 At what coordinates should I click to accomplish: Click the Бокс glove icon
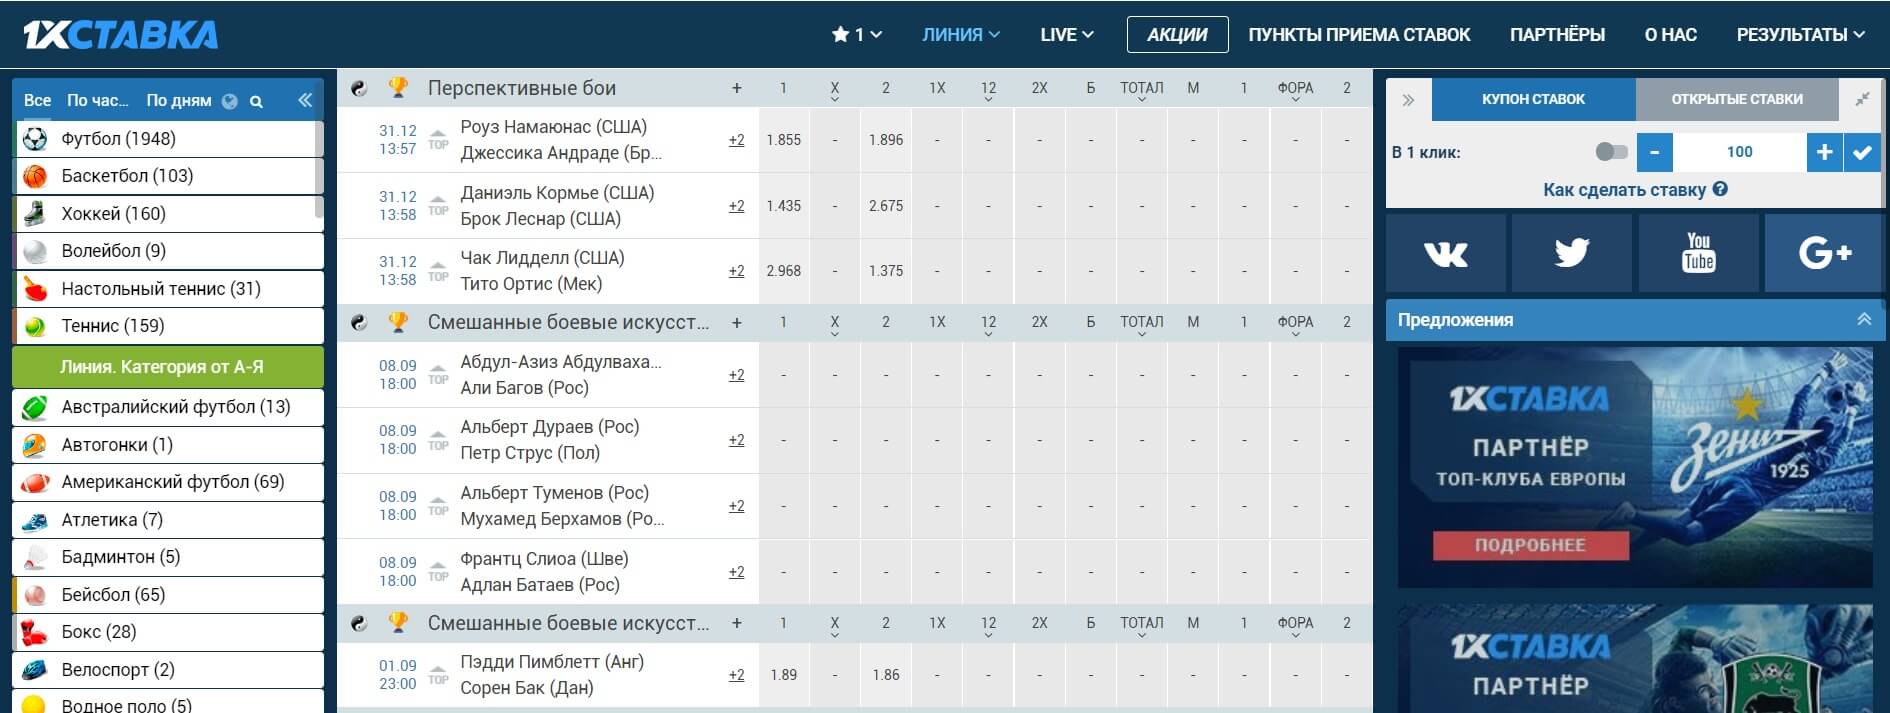point(35,632)
